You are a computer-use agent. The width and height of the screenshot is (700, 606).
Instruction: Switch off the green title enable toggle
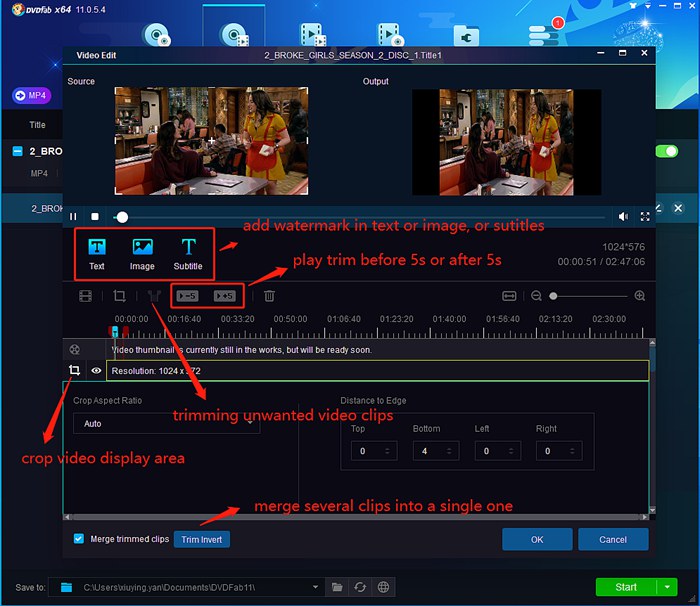coord(666,151)
